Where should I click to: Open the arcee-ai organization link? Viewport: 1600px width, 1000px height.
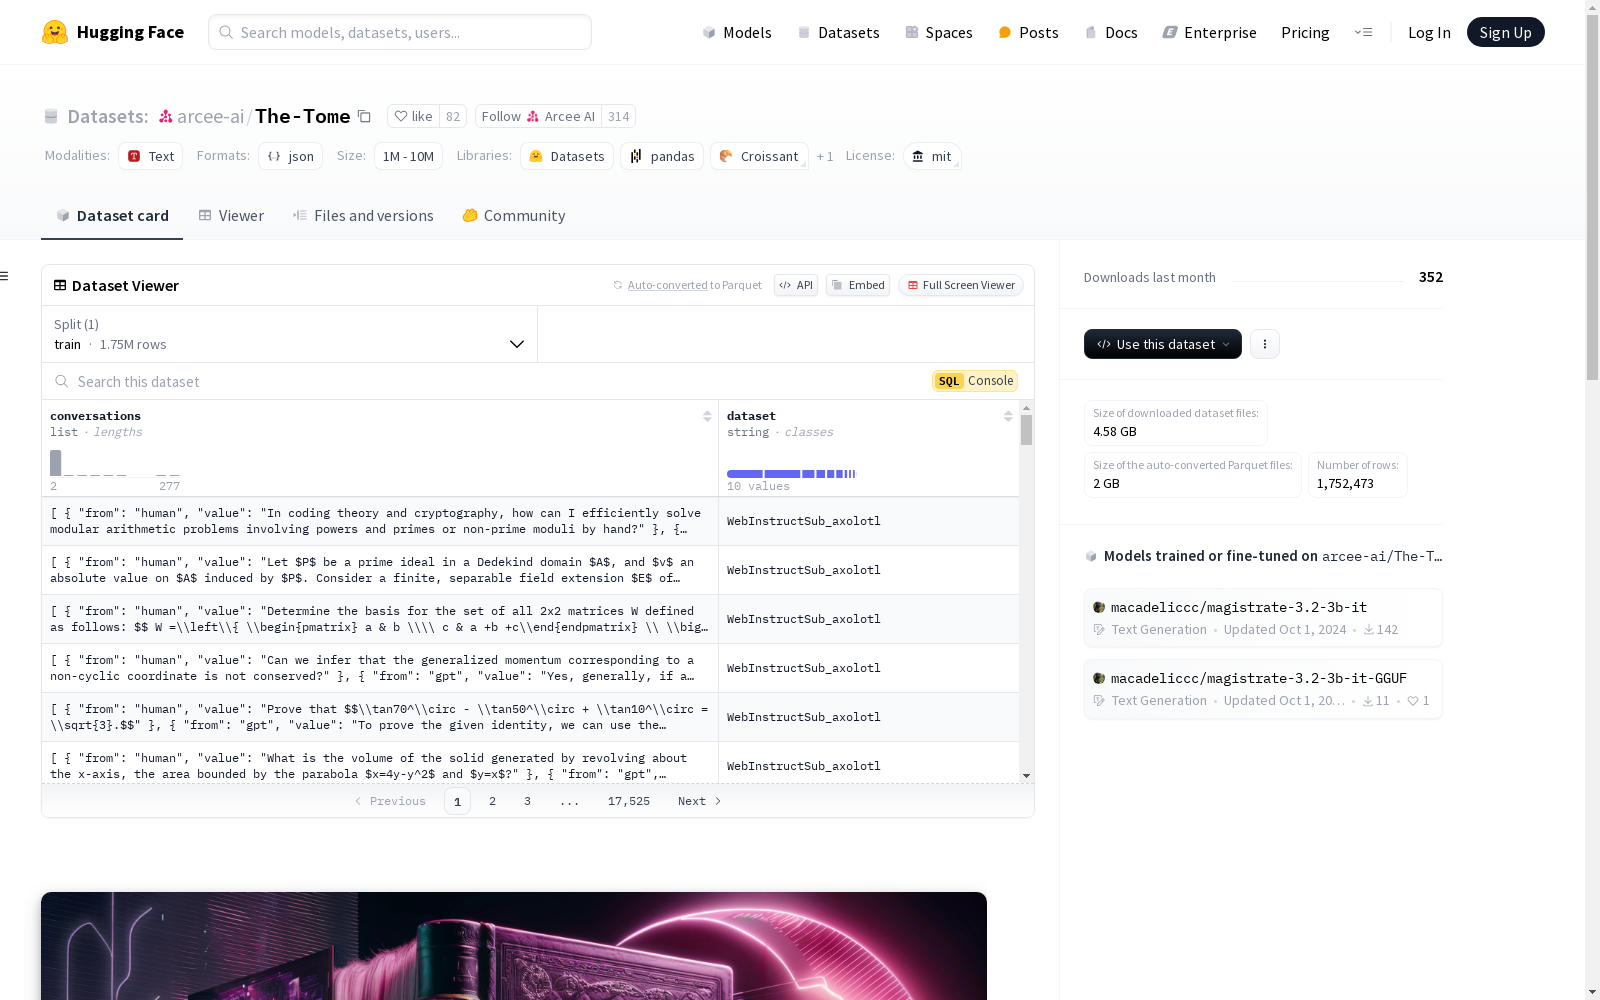click(210, 116)
